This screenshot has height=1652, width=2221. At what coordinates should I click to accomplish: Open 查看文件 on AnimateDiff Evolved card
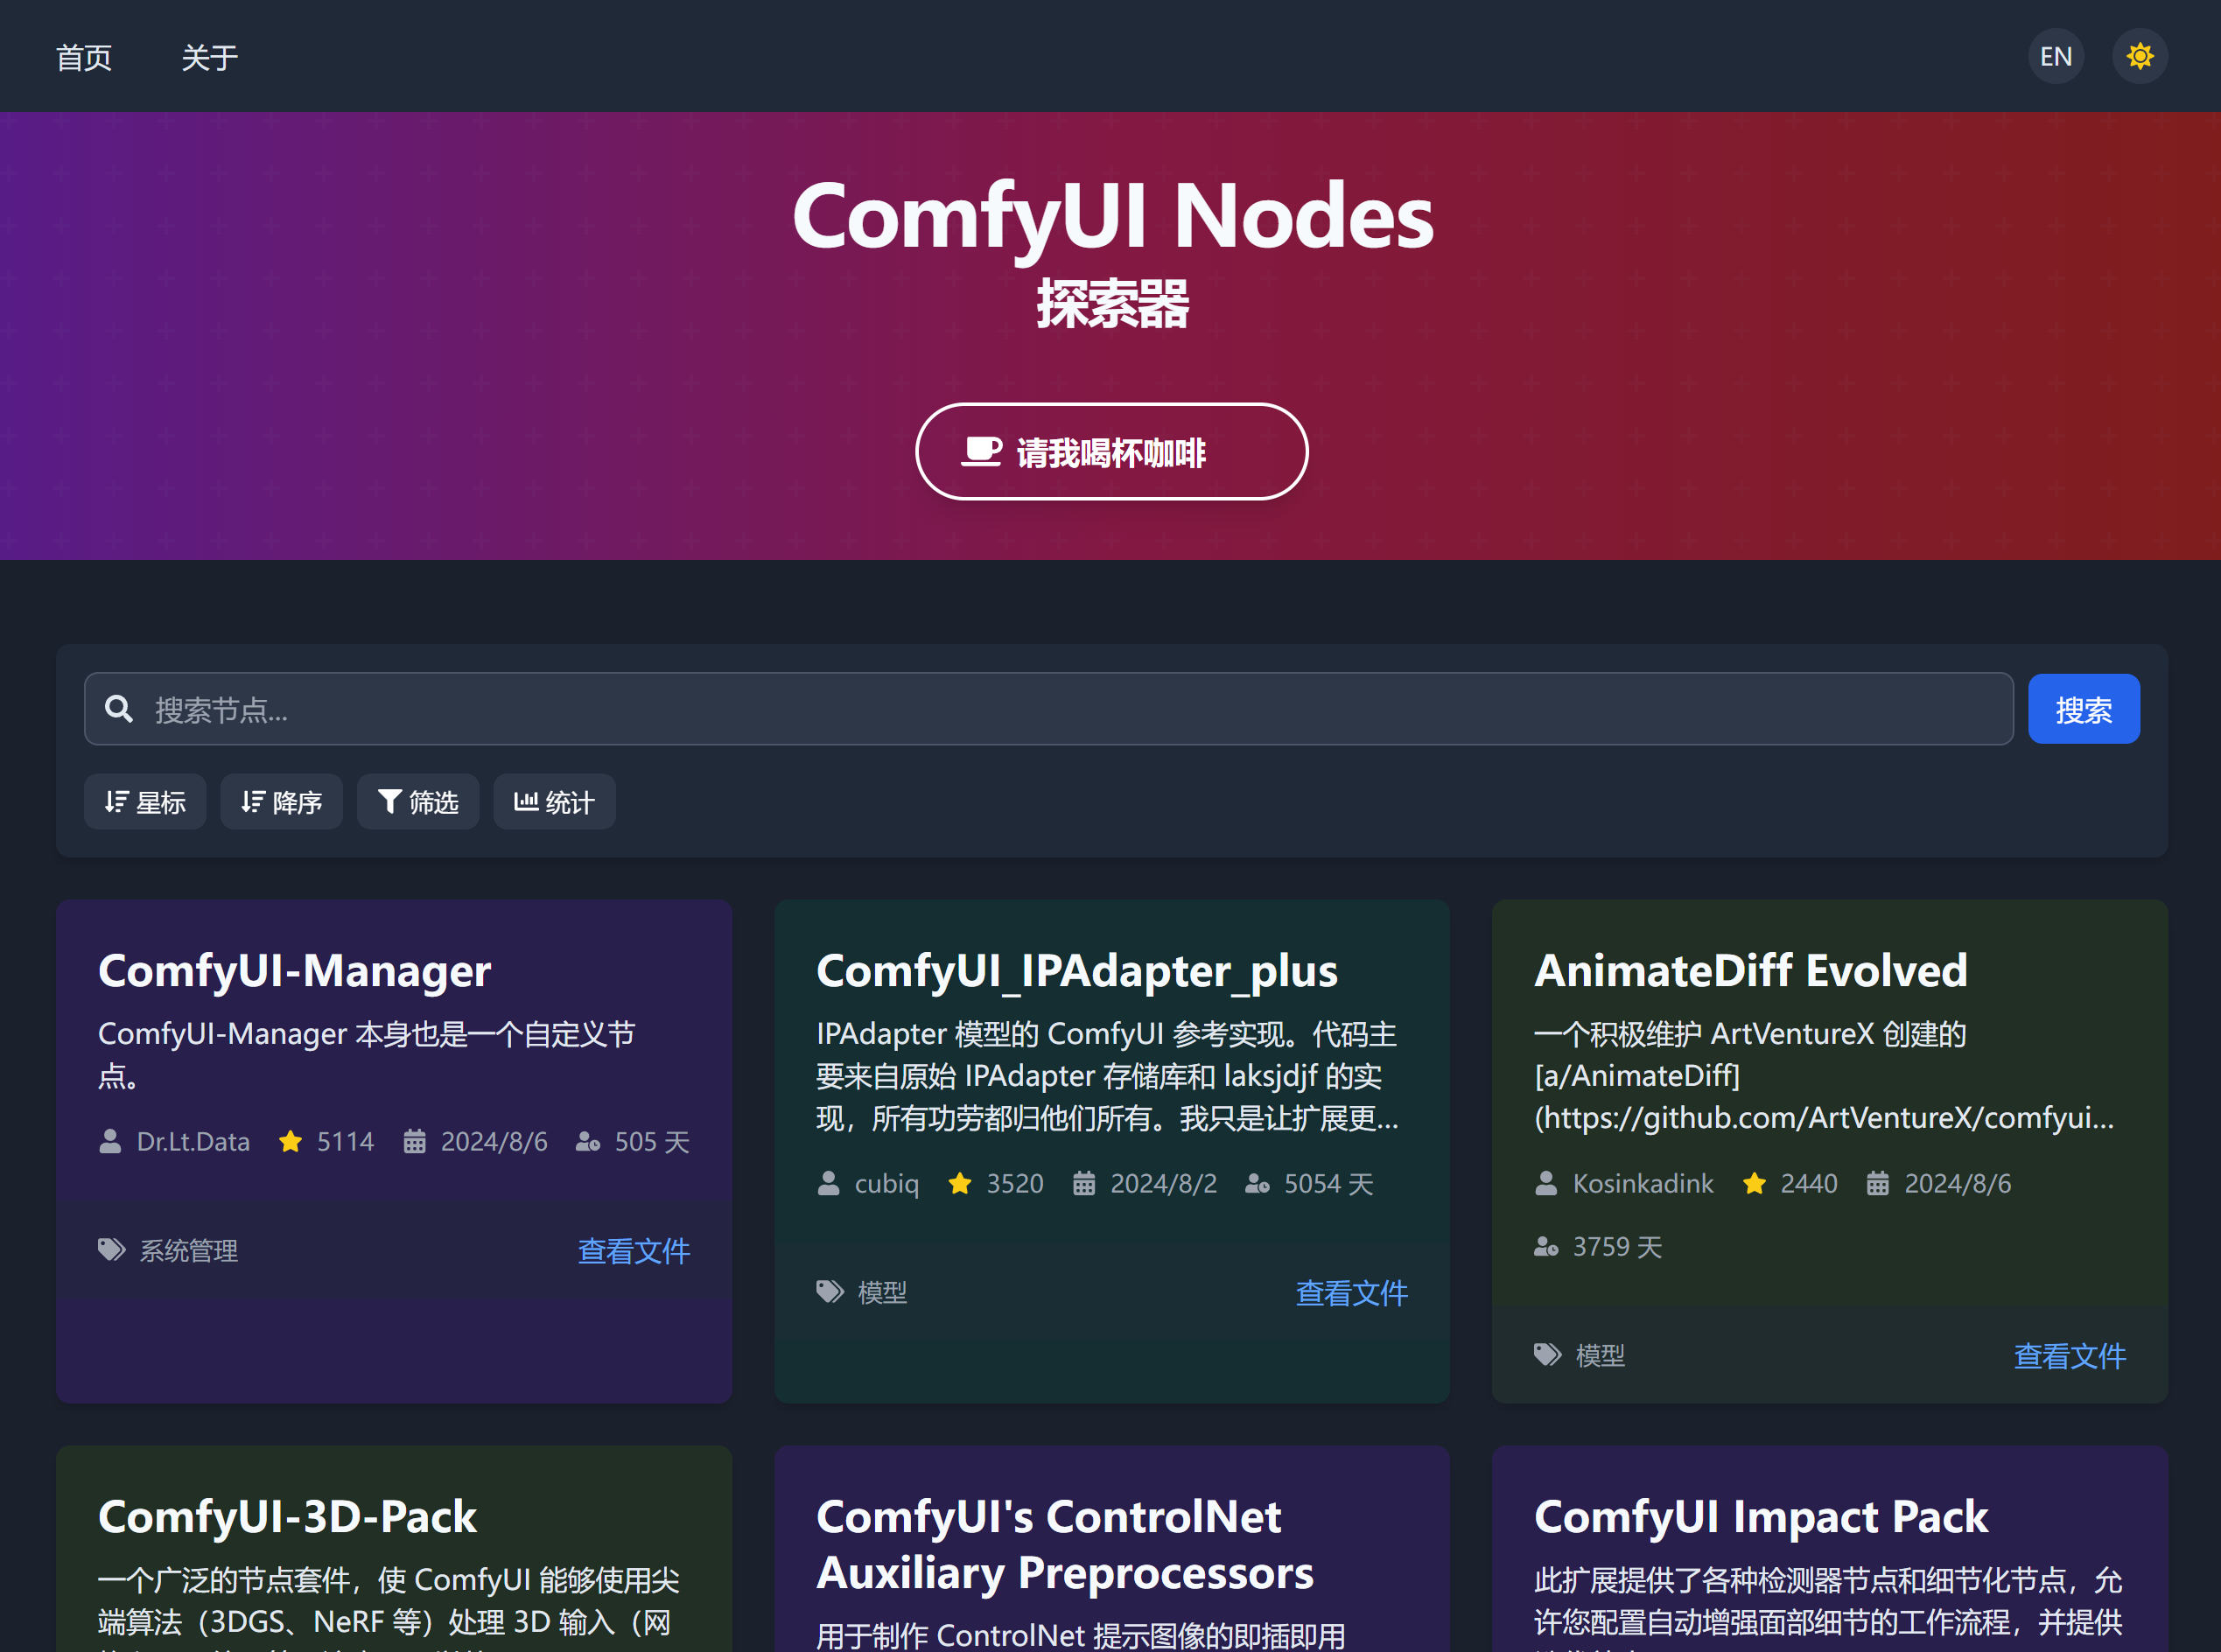pyautogui.click(x=2070, y=1356)
